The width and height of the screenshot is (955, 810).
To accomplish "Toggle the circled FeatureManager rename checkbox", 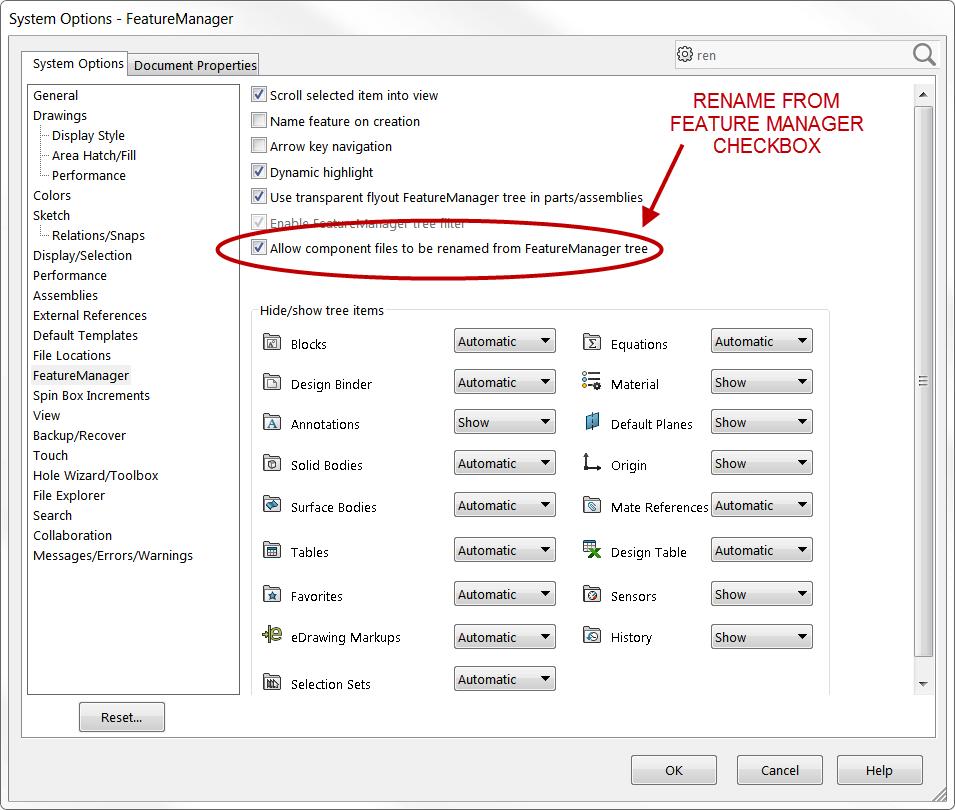I will (259, 247).
